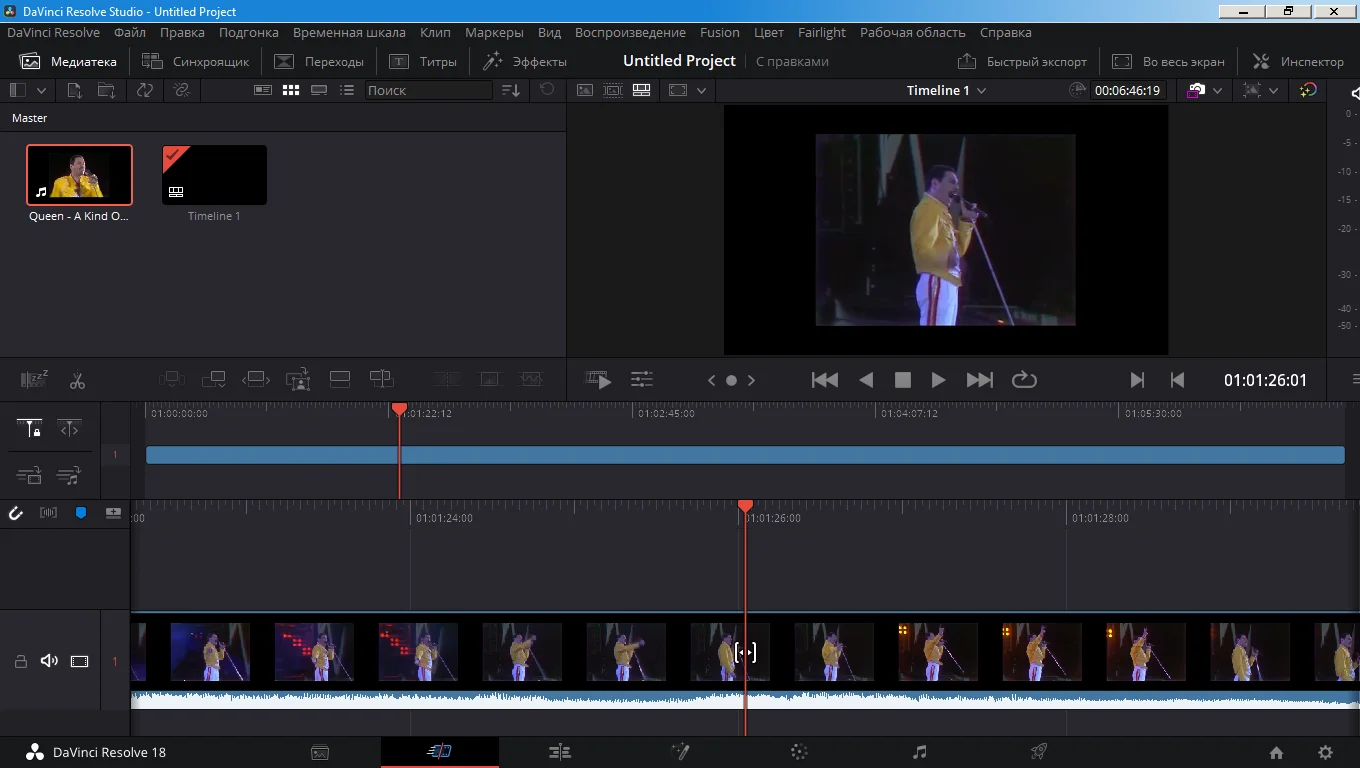Click the relink media broken-chain icon
This screenshot has height=768, width=1360.
(181, 90)
